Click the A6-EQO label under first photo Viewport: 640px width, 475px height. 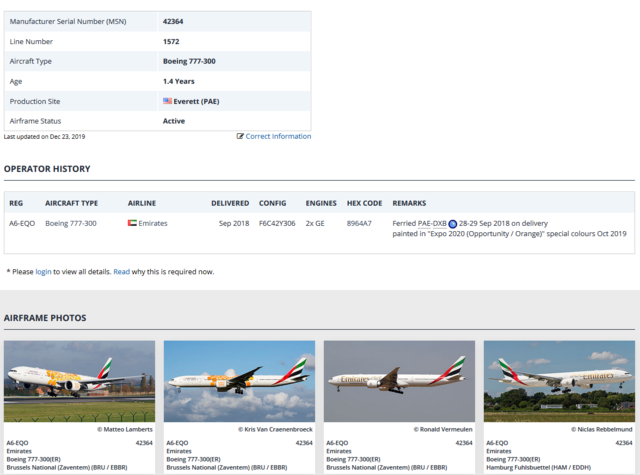pyautogui.click(x=18, y=443)
